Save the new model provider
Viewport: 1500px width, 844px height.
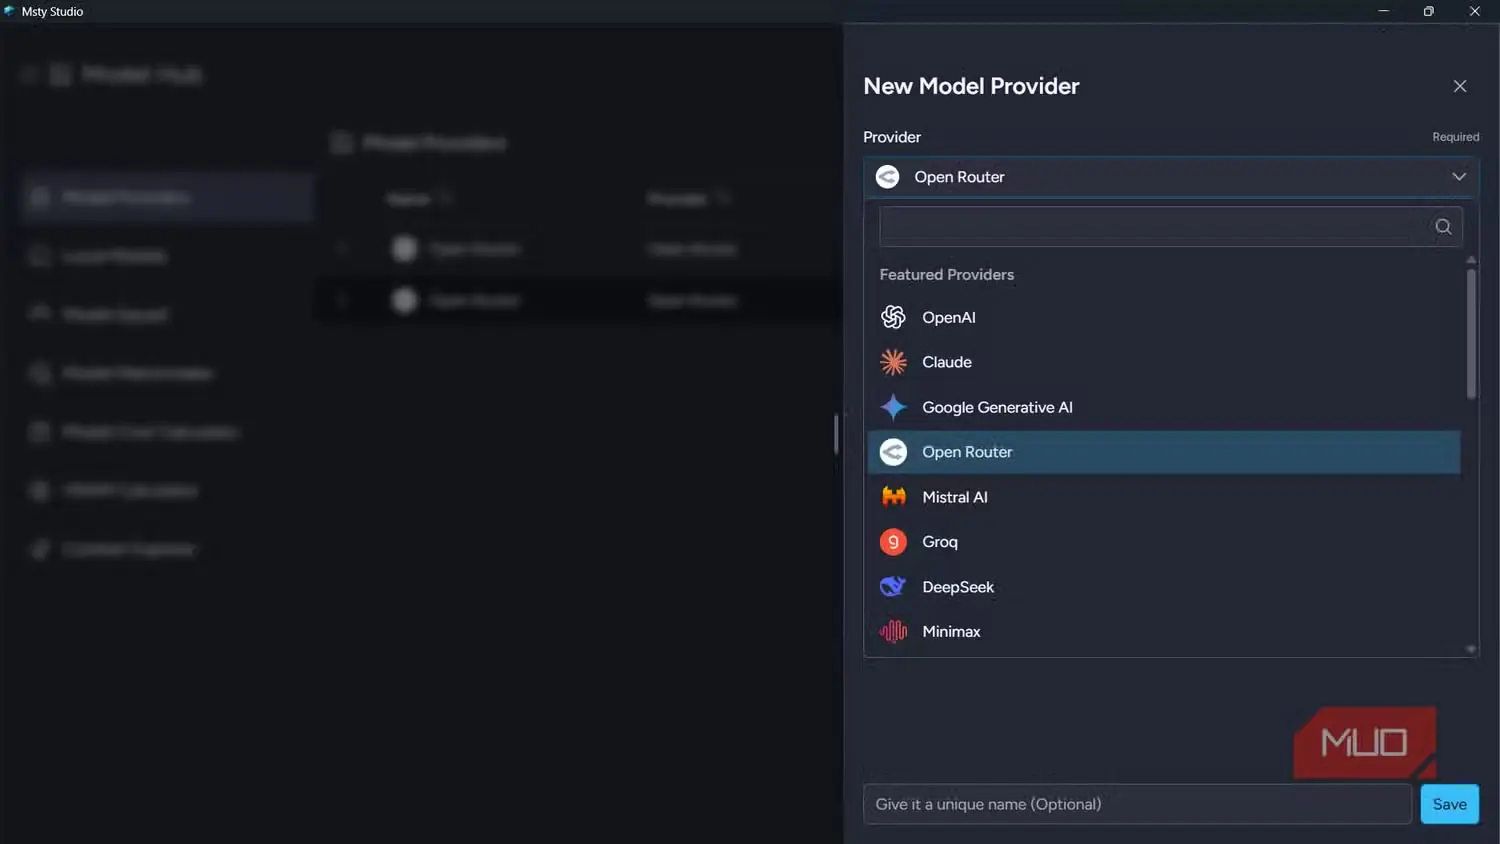coord(1449,804)
